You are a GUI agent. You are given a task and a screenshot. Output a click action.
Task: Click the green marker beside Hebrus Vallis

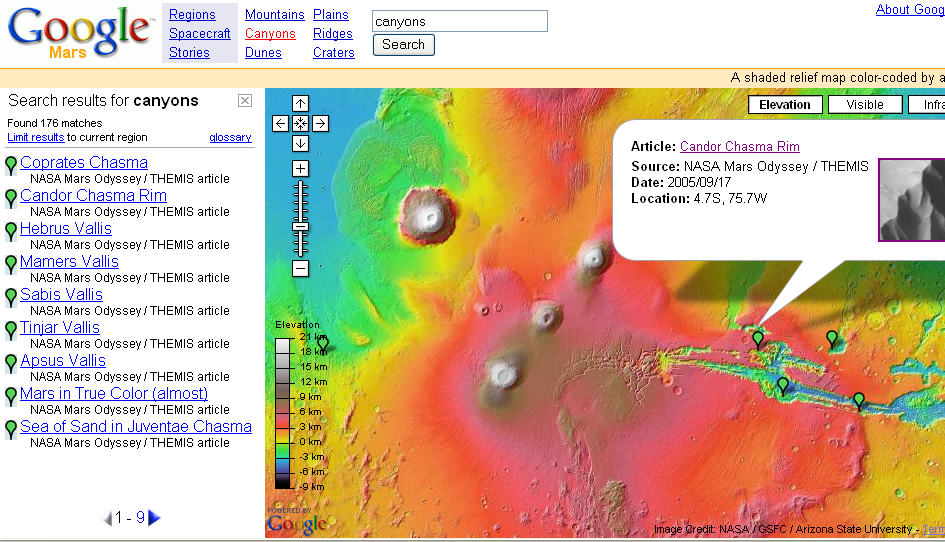[10, 232]
